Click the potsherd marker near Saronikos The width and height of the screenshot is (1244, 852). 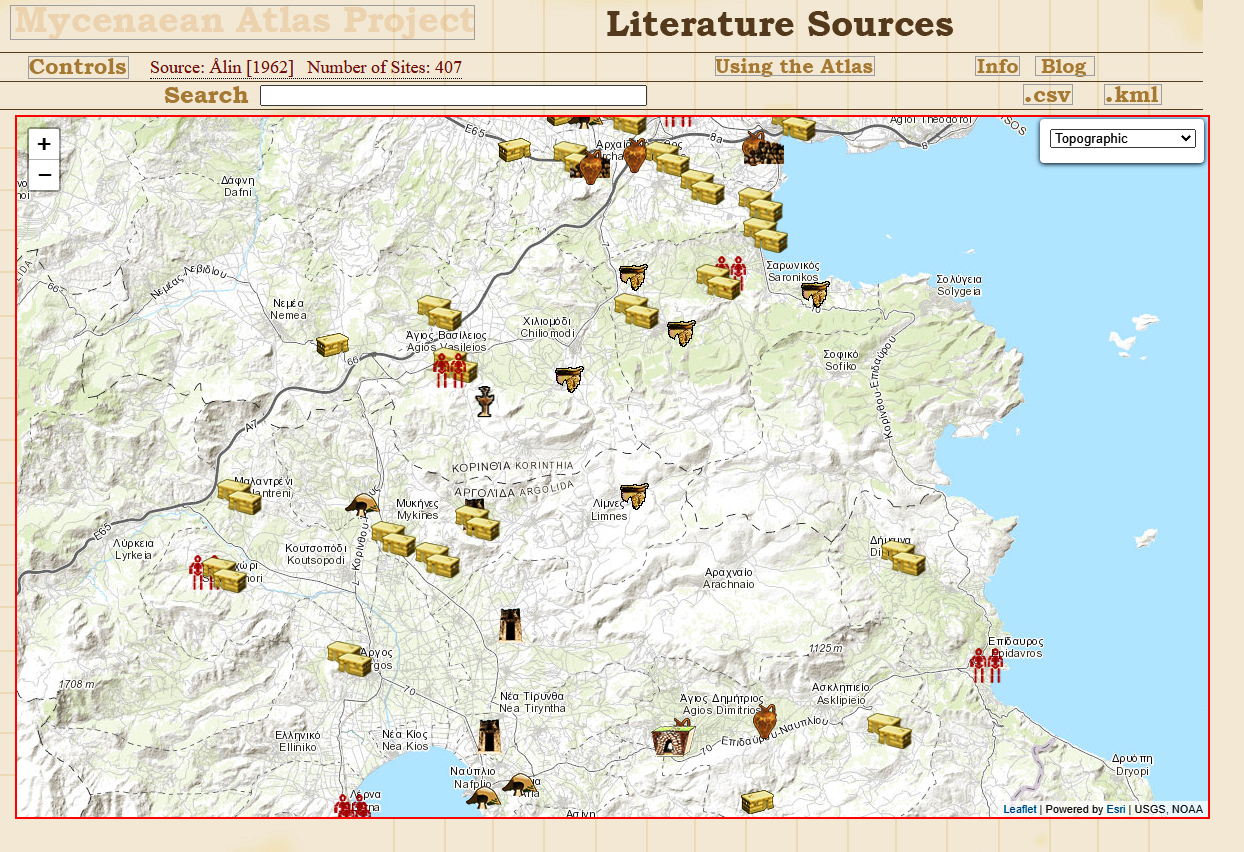(x=815, y=294)
